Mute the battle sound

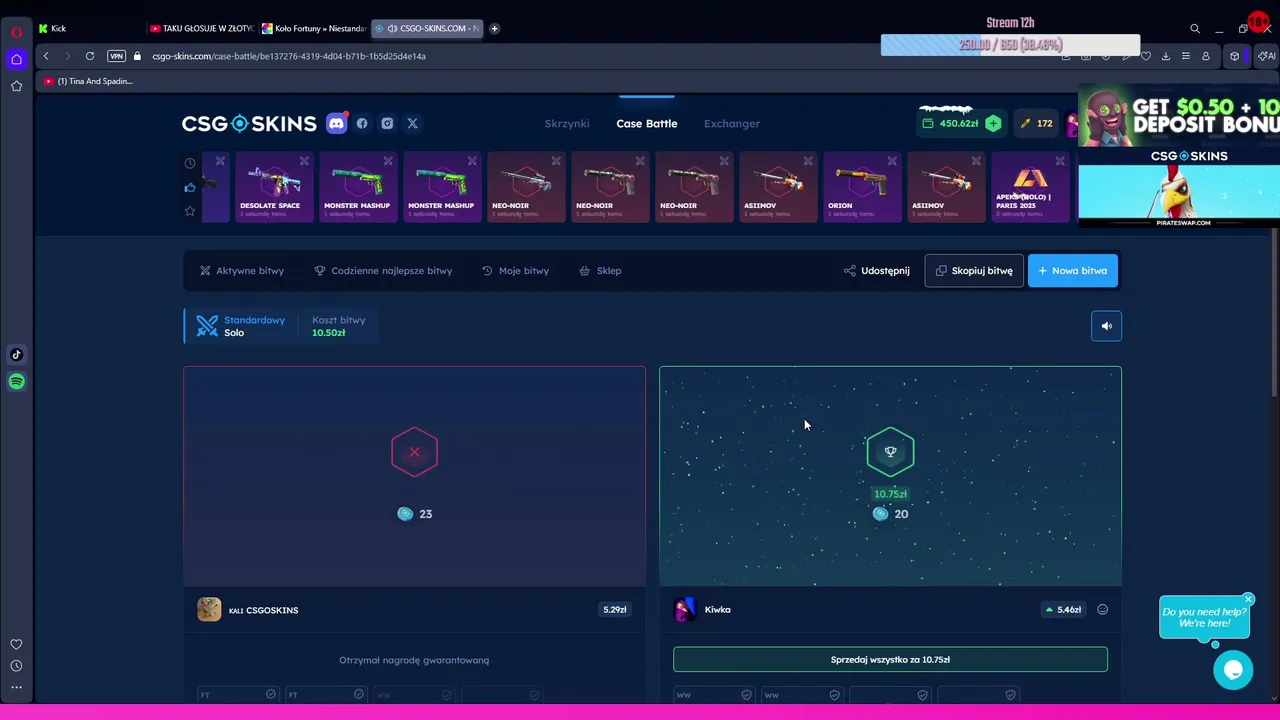[1106, 326]
